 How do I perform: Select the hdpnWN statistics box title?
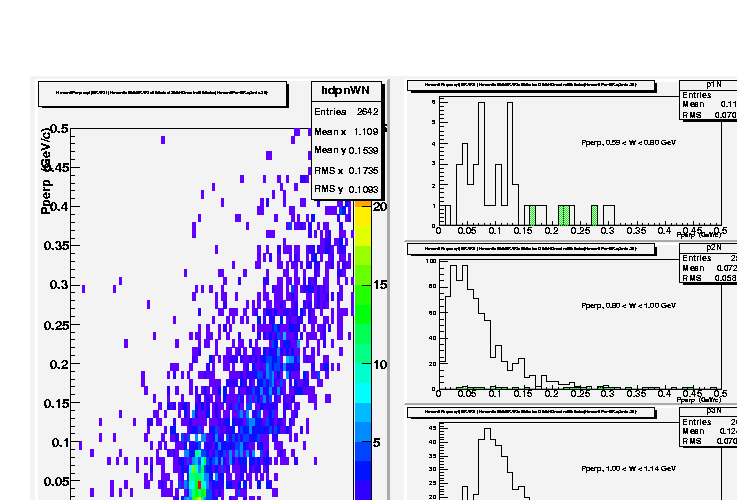(x=346, y=90)
